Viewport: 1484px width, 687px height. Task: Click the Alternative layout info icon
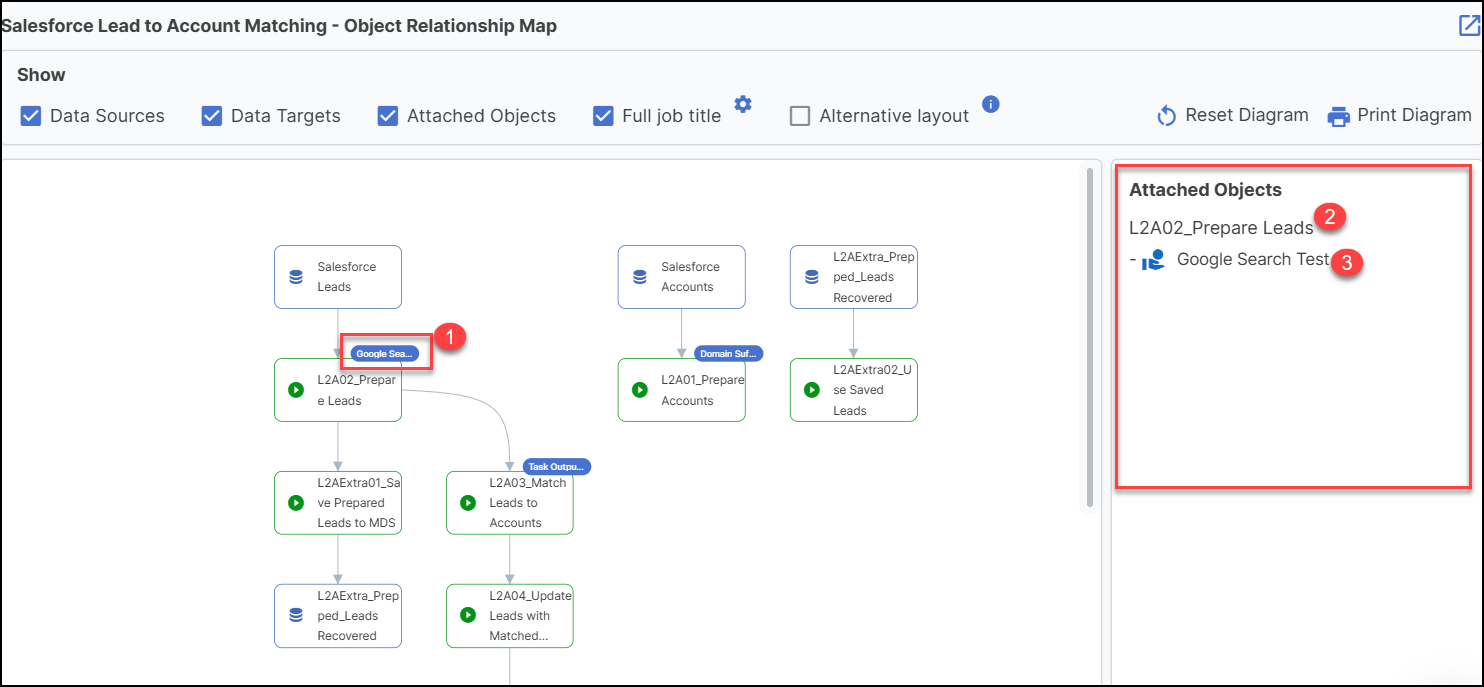[990, 104]
